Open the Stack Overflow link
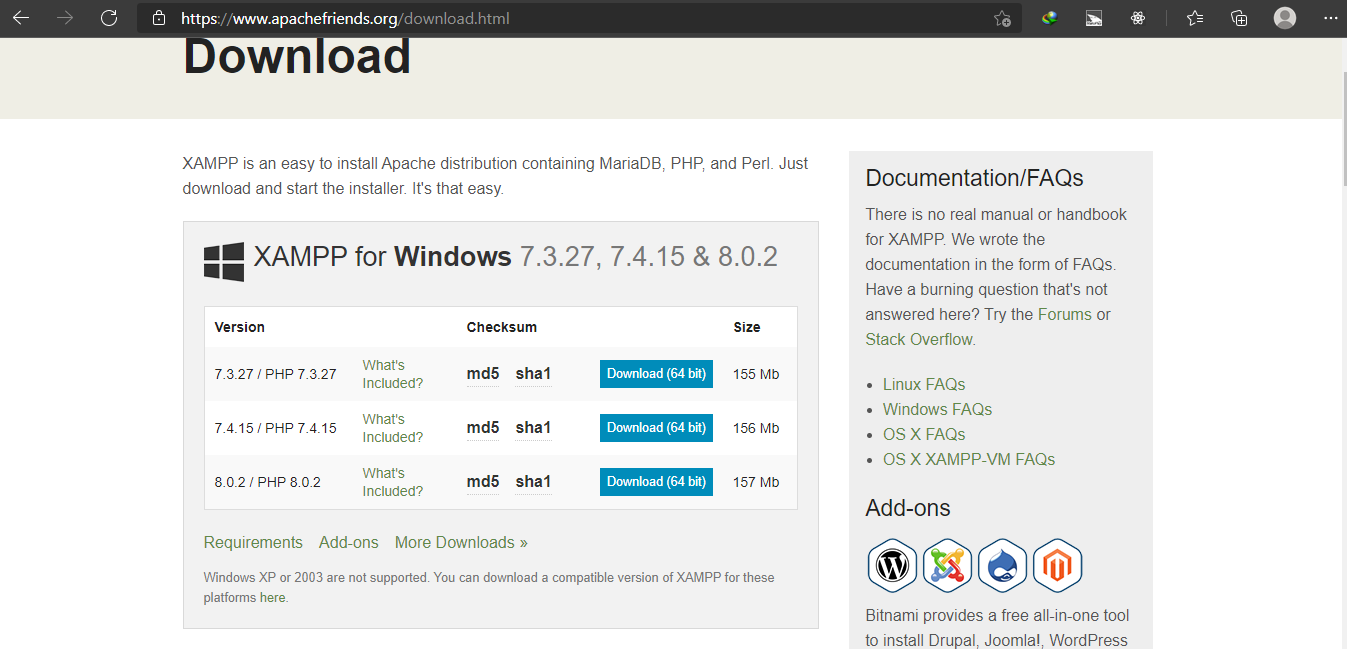Image resolution: width=1347 pixels, height=649 pixels. point(919,340)
